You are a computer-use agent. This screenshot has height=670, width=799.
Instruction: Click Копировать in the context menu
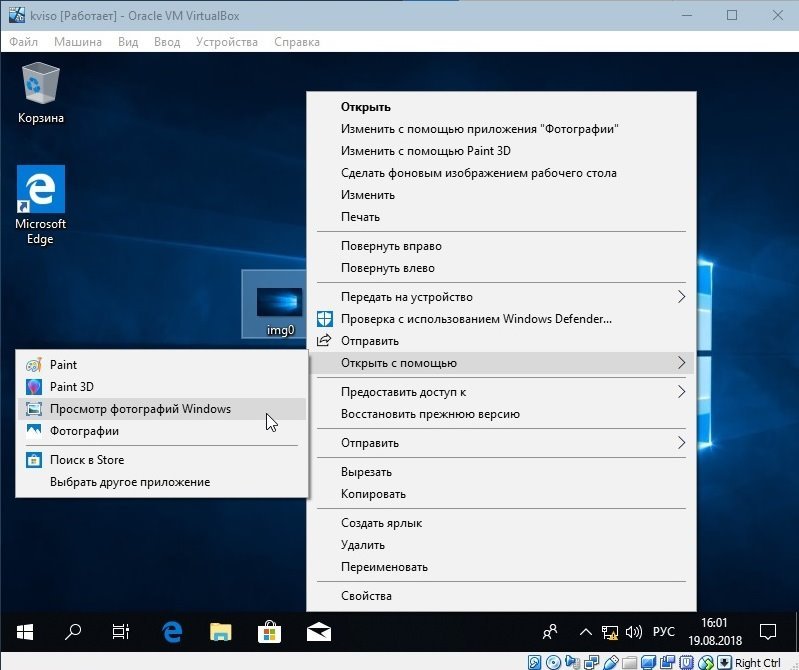click(x=501, y=494)
